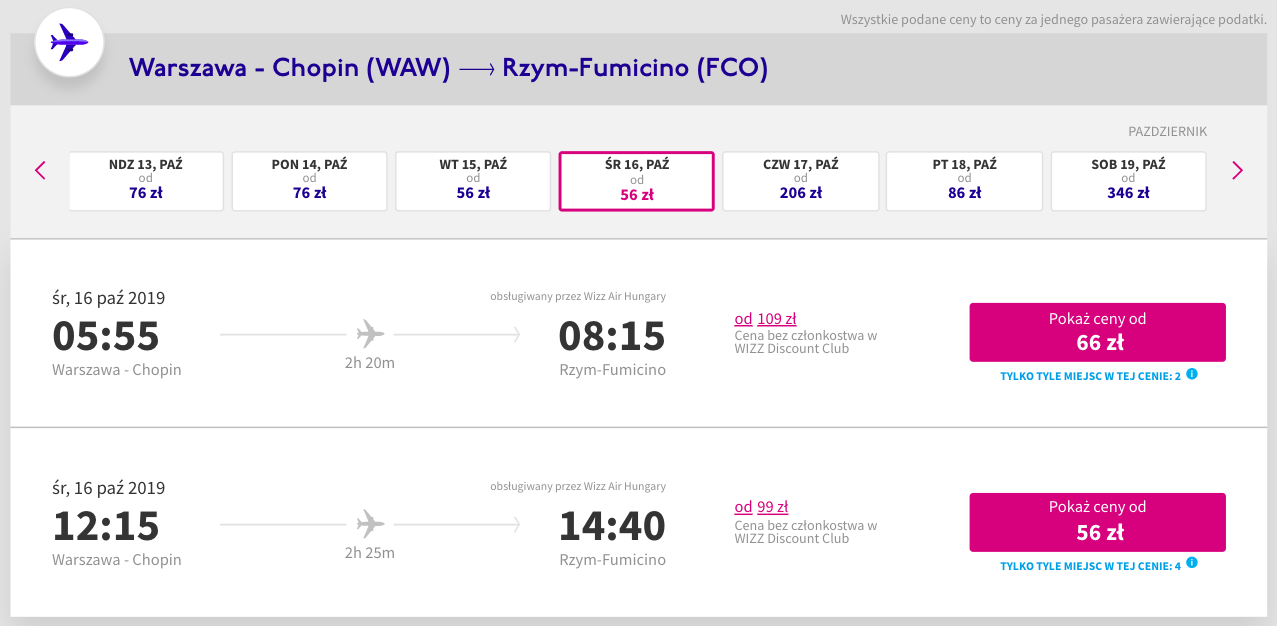Click plane icon on the 12:15 flight route
The height and width of the screenshot is (626, 1277).
(x=370, y=523)
